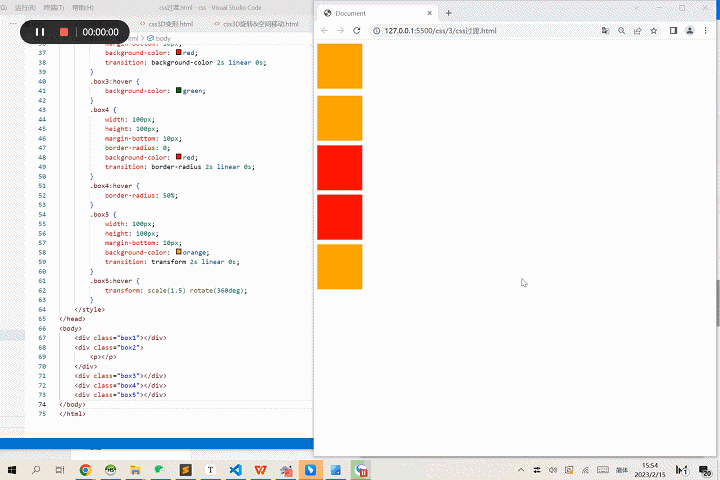Show hidden system tray icons
Screen dimensions: 720x480
(521, 470)
